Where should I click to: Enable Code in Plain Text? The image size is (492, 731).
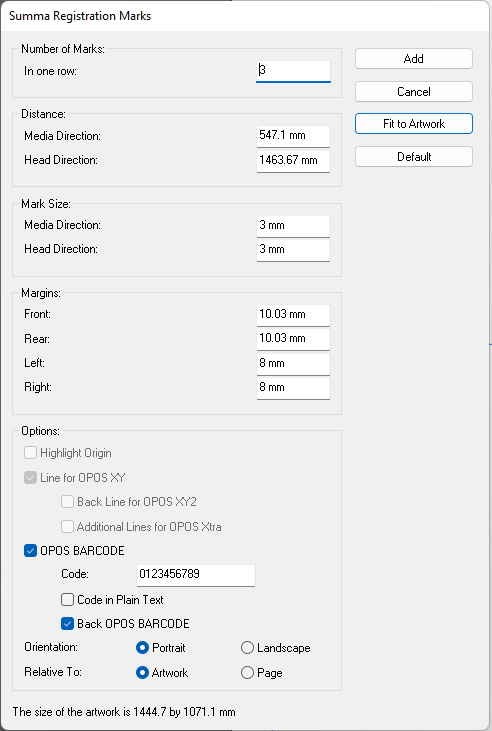click(x=68, y=600)
